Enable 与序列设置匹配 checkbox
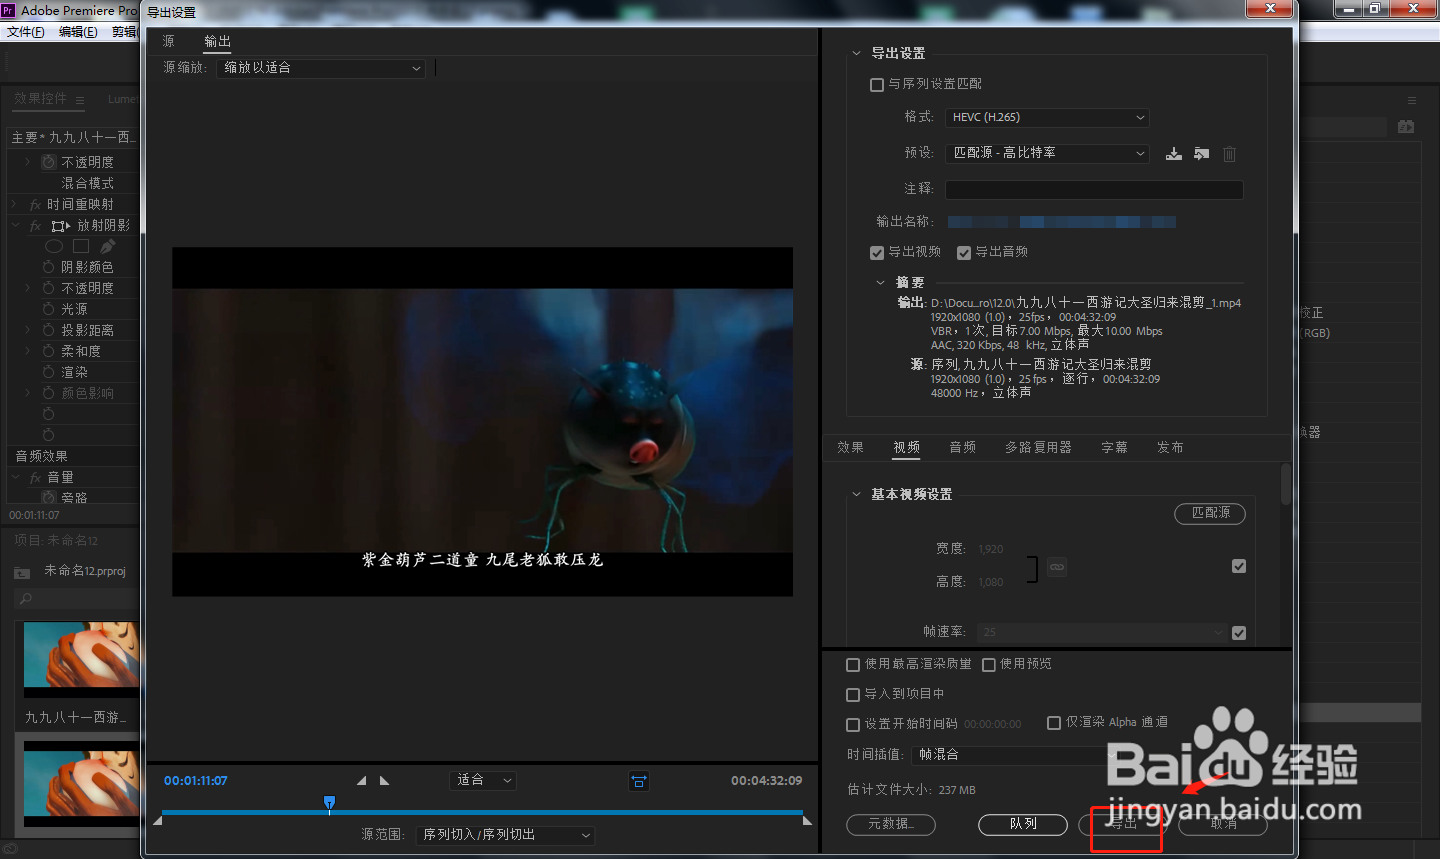This screenshot has width=1440, height=859. pyautogui.click(x=877, y=85)
